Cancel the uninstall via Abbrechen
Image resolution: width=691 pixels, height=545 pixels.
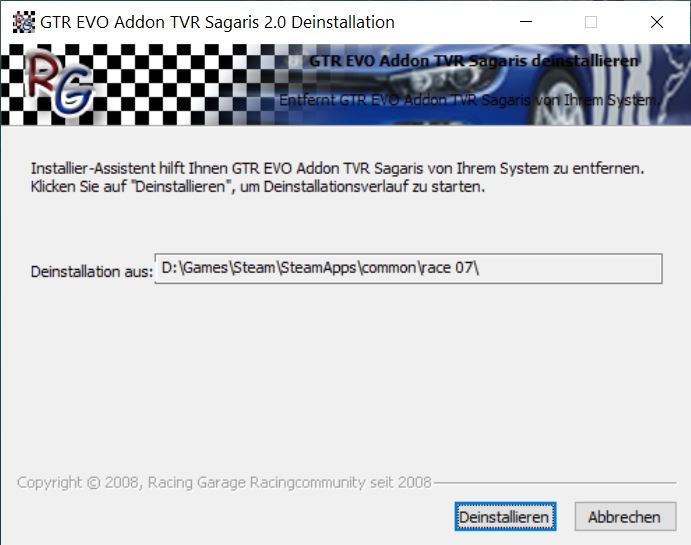click(x=624, y=517)
